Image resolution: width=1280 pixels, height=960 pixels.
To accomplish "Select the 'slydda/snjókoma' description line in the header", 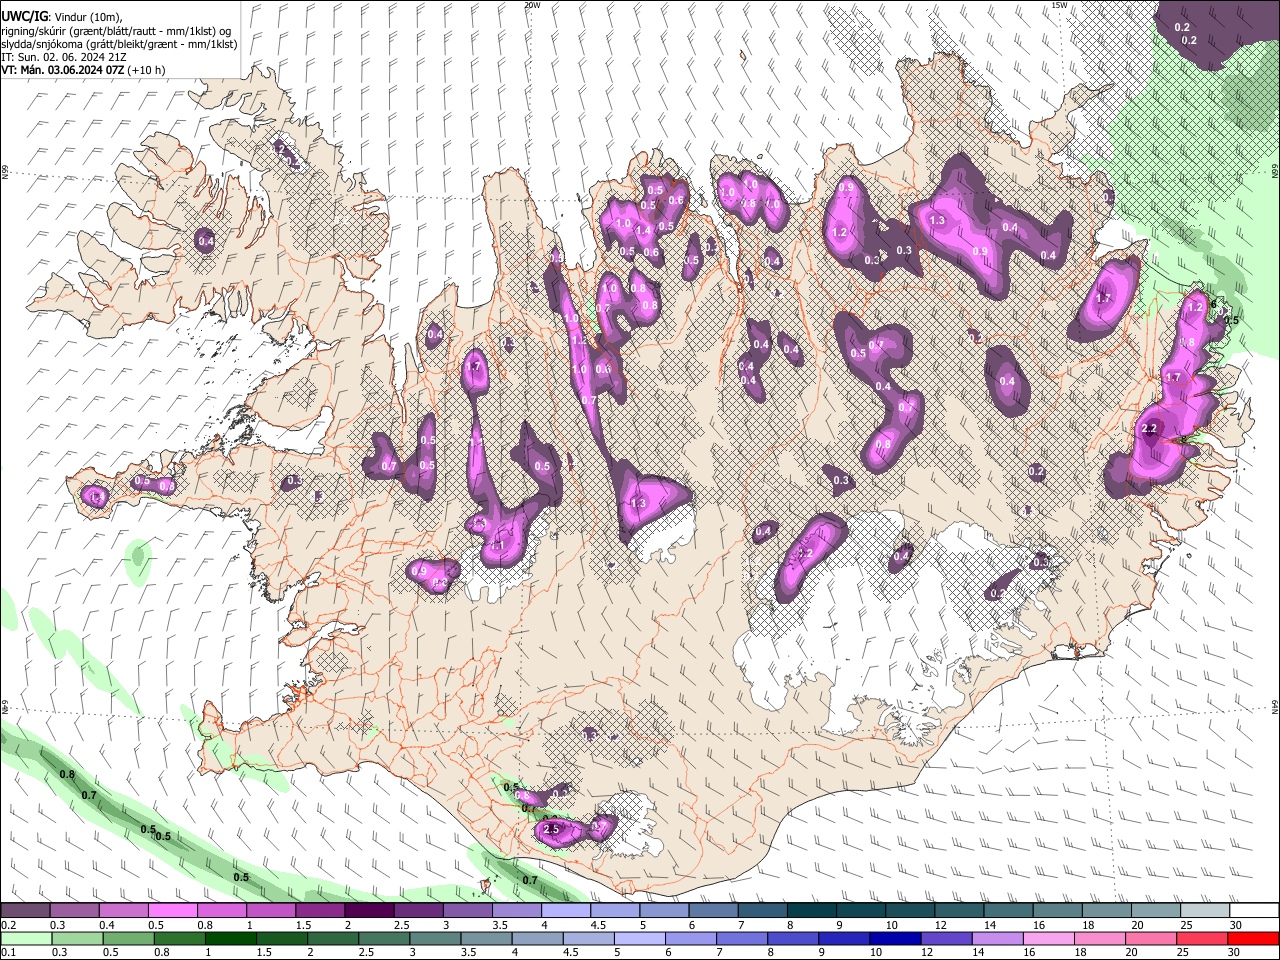I will pyautogui.click(x=119, y=44).
